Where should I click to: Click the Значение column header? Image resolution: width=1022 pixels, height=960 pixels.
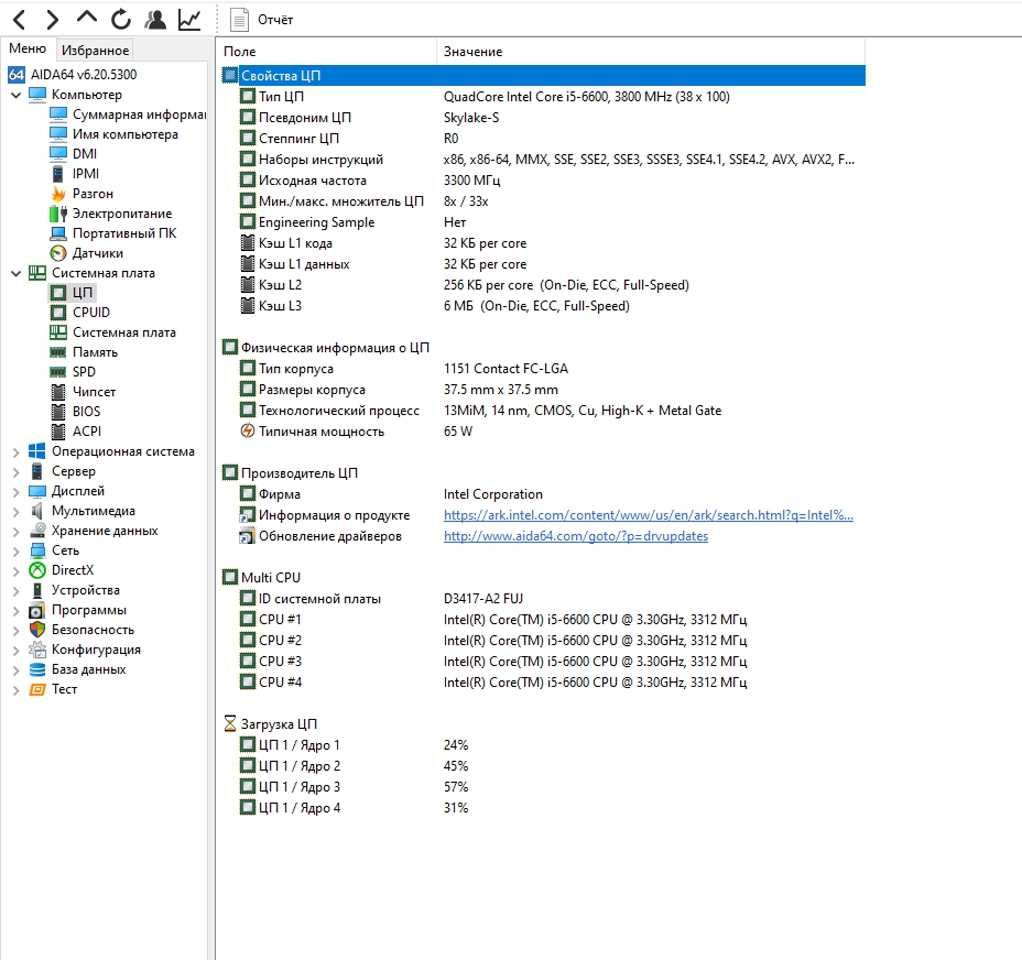(x=650, y=51)
